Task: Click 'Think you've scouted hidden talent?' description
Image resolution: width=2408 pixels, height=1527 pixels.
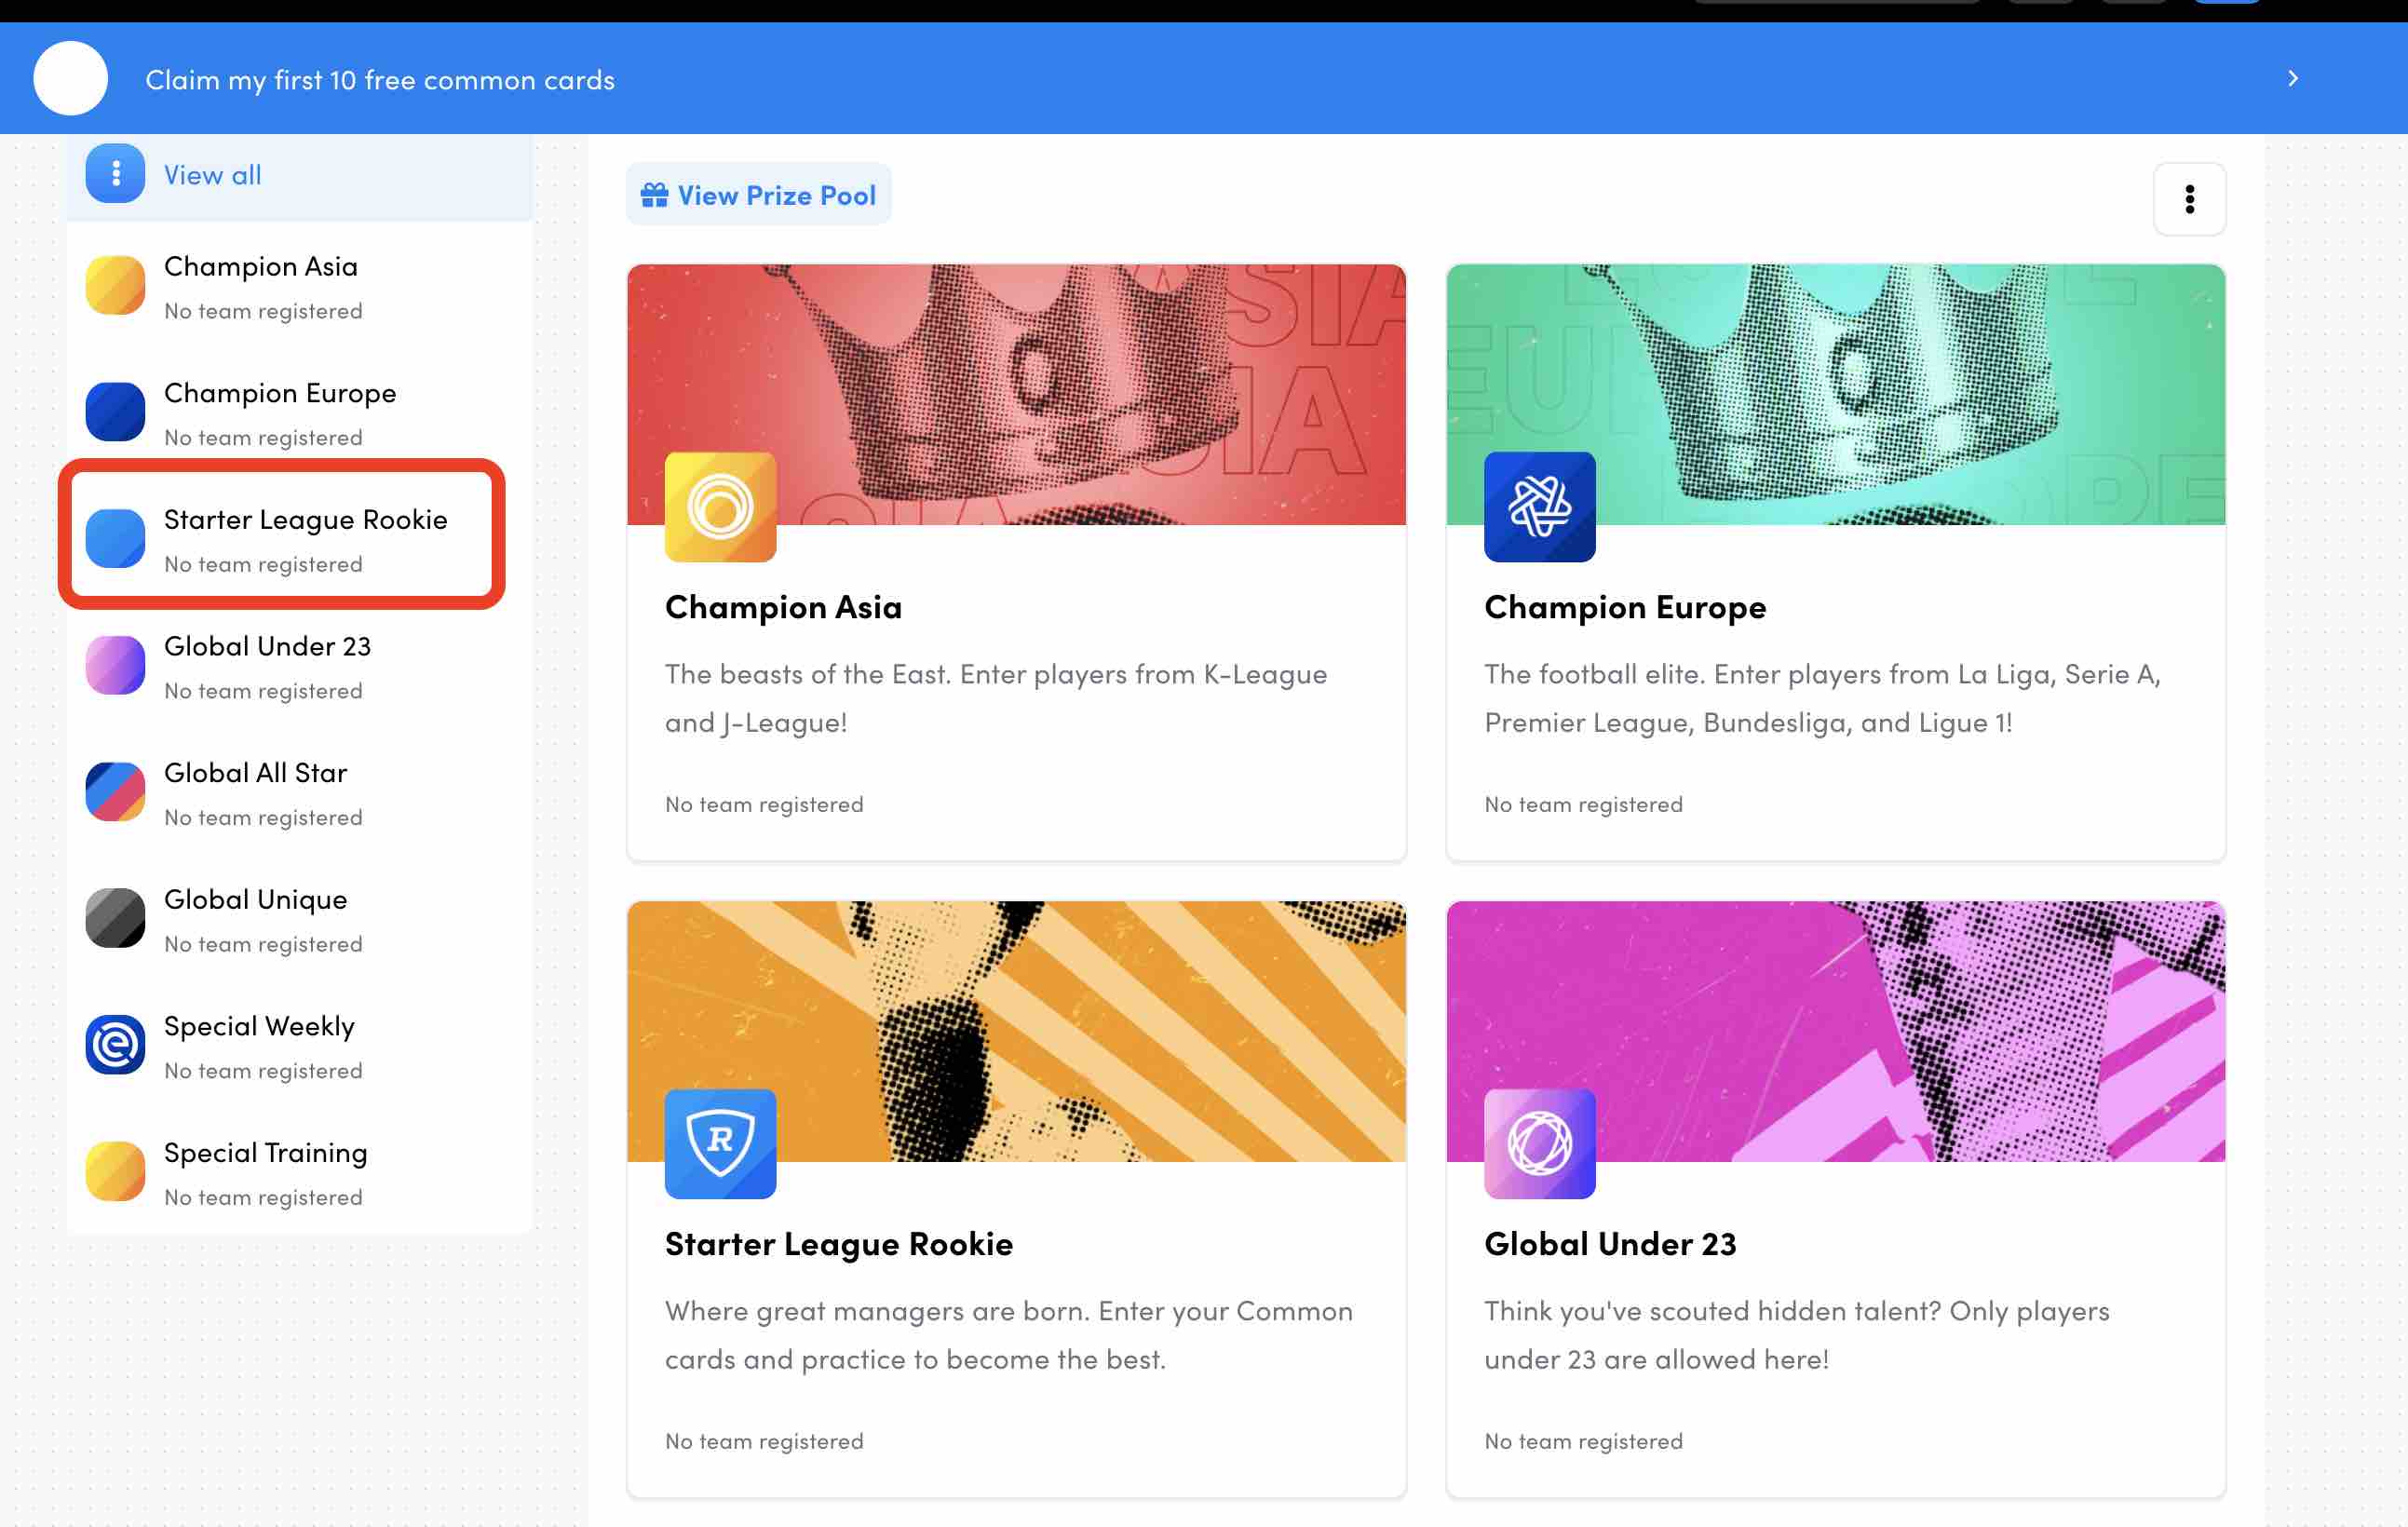Action: 1796,1335
